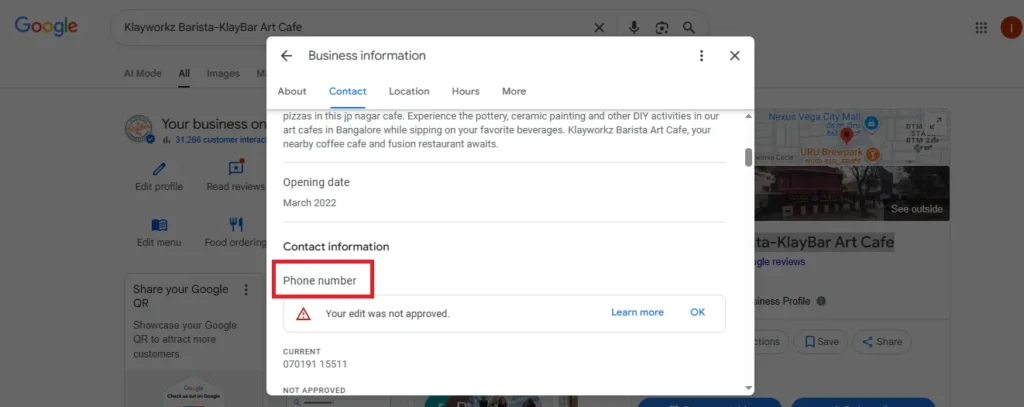The width and height of the screenshot is (1024, 407).
Task: Click the Contact information heading
Action: pos(336,247)
